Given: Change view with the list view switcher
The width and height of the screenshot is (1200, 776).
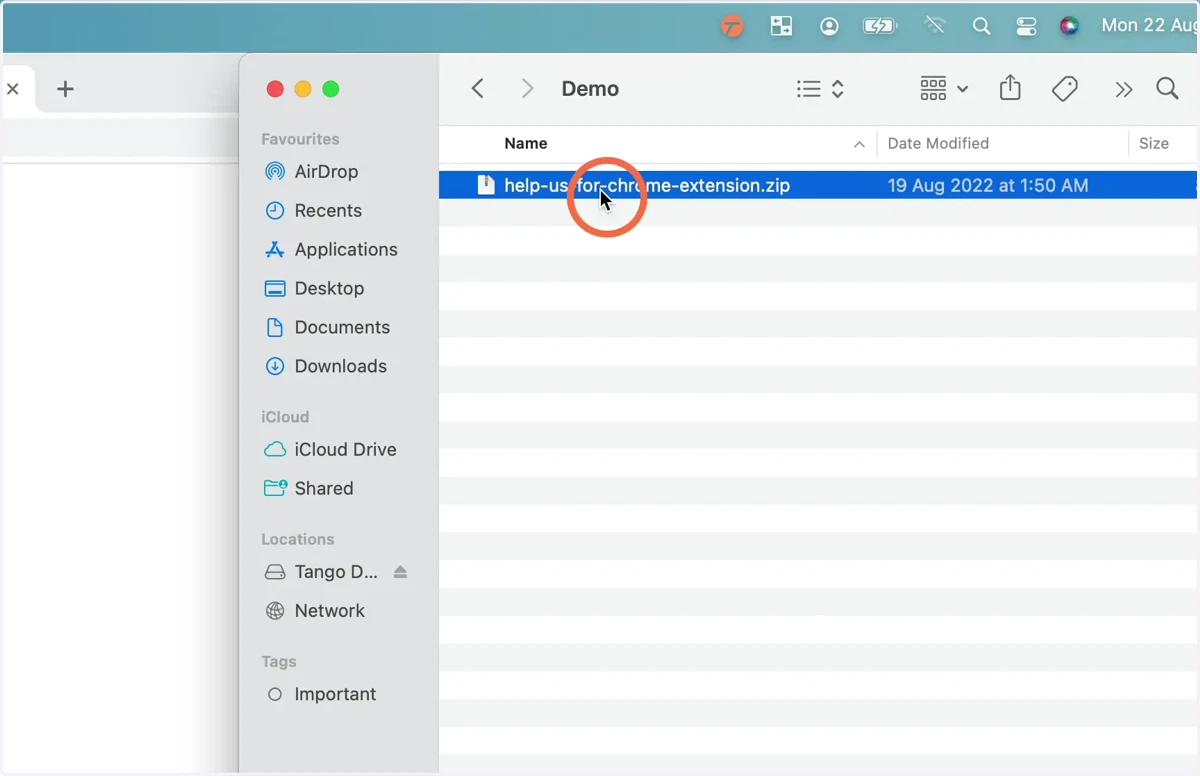Looking at the screenshot, I should coord(821,89).
